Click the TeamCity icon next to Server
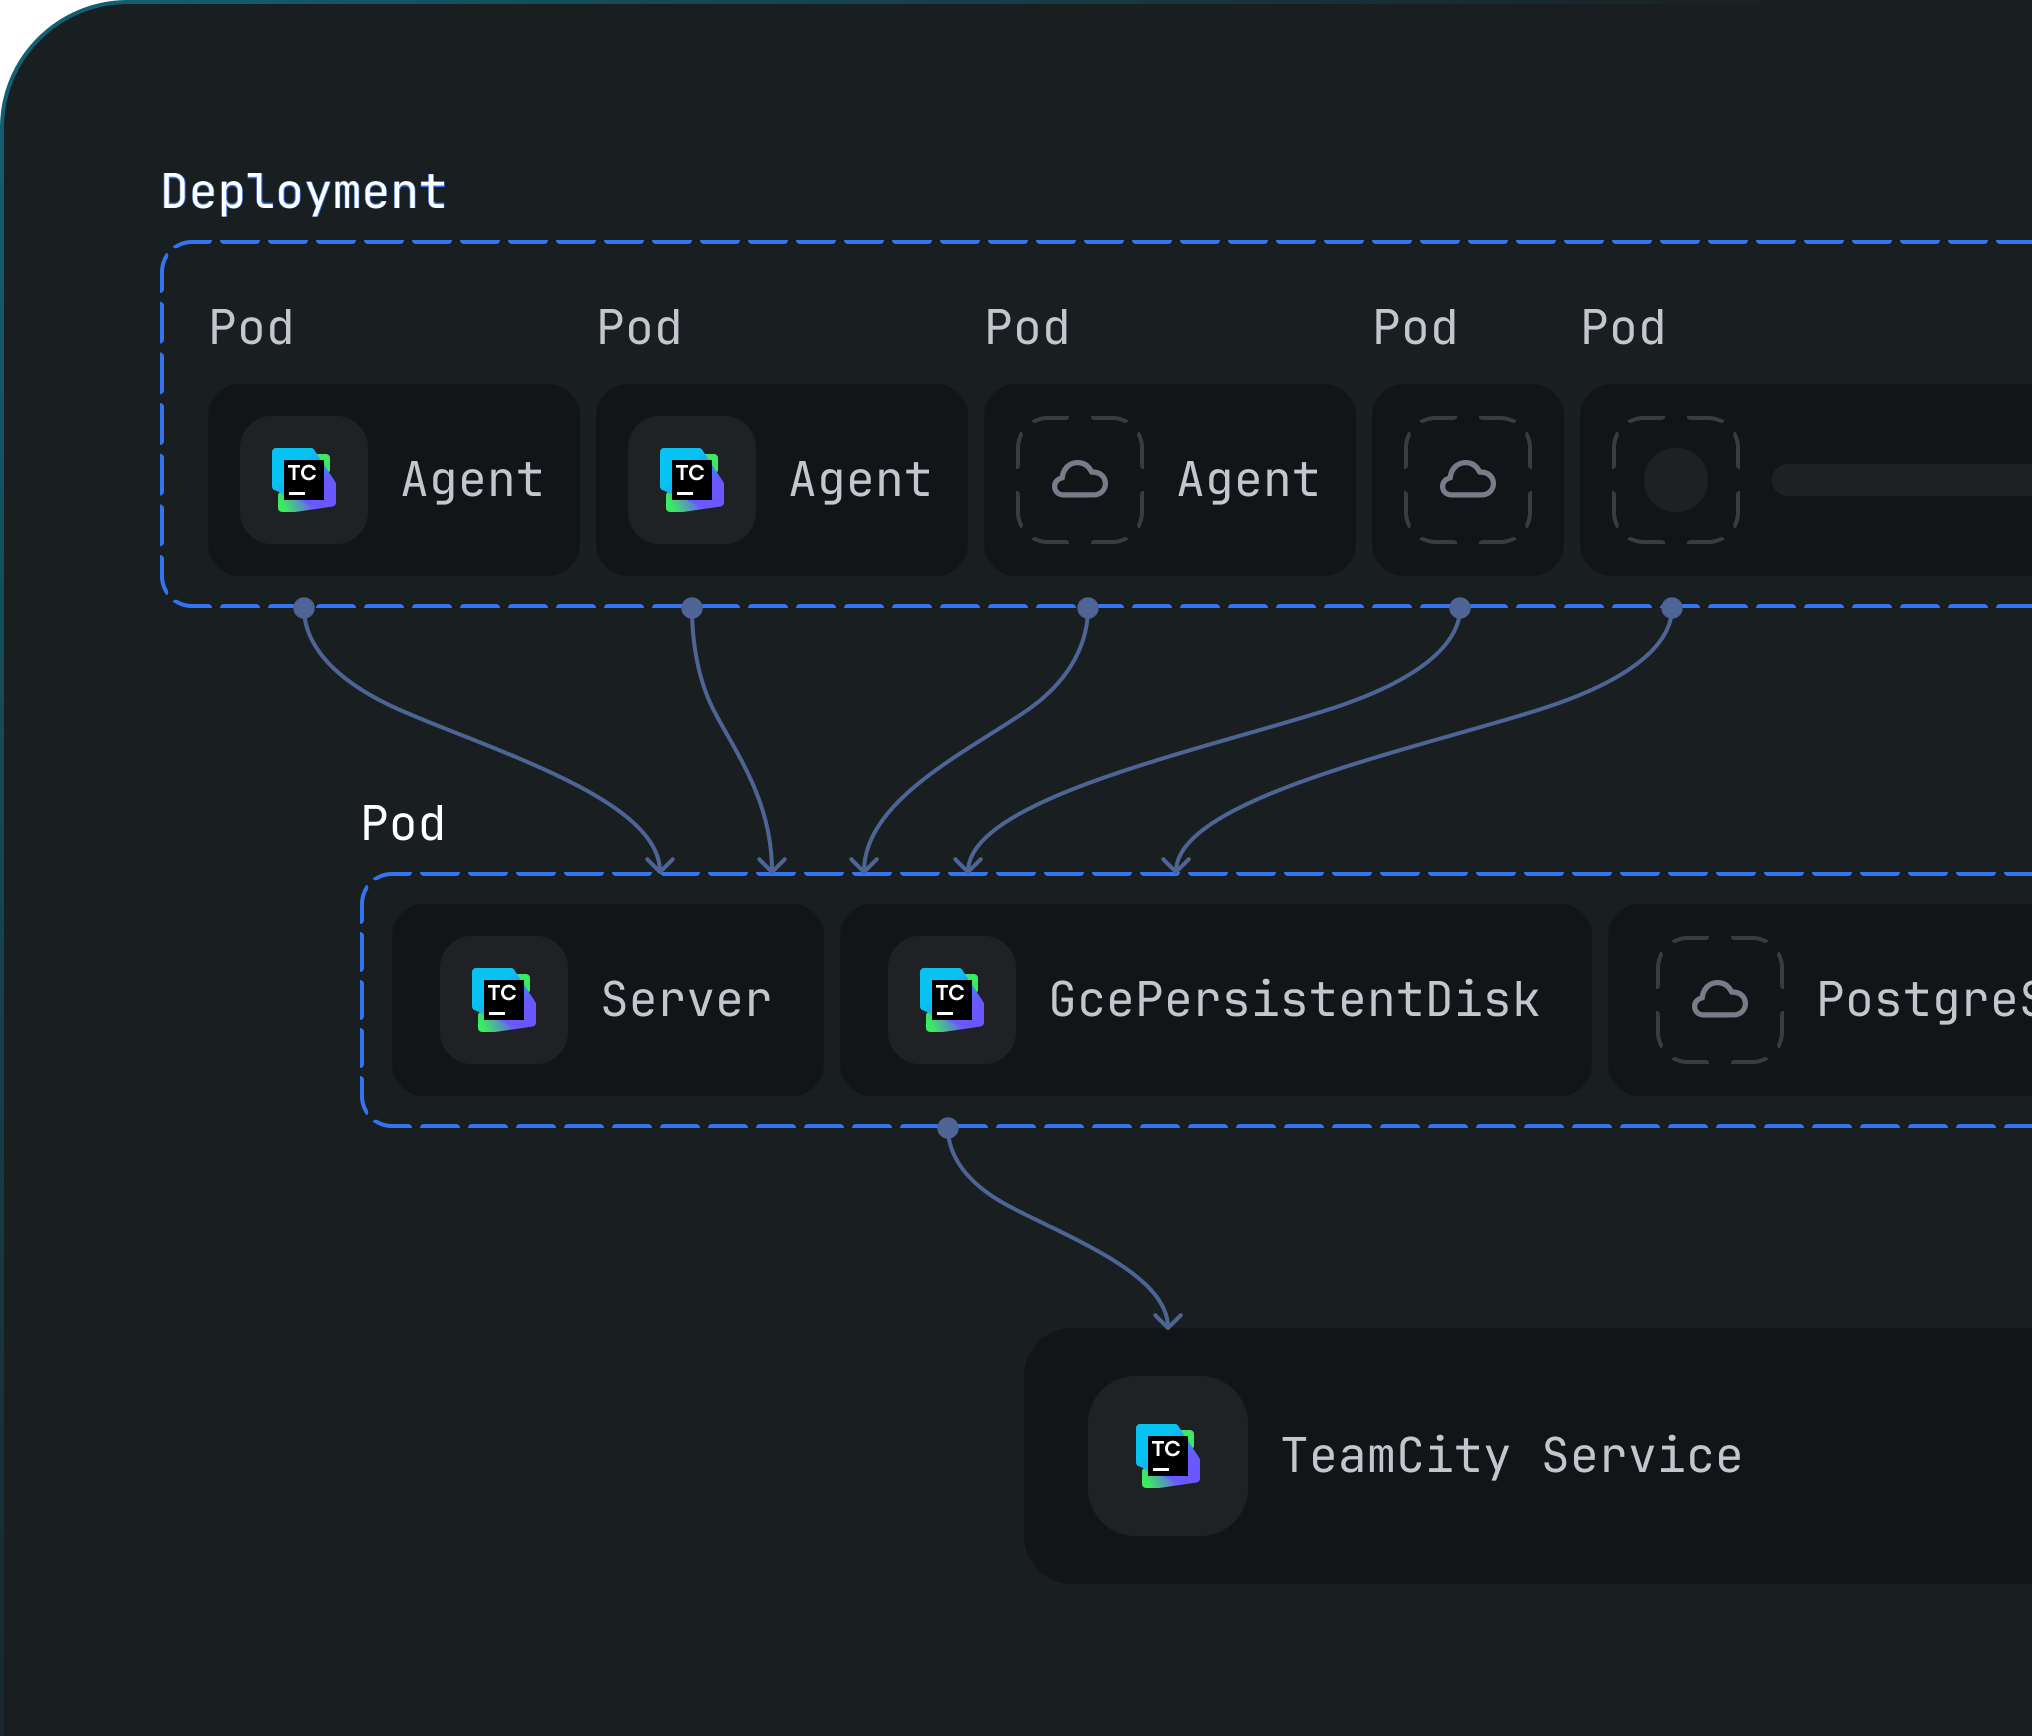Image resolution: width=2032 pixels, height=1736 pixels. (504, 1000)
